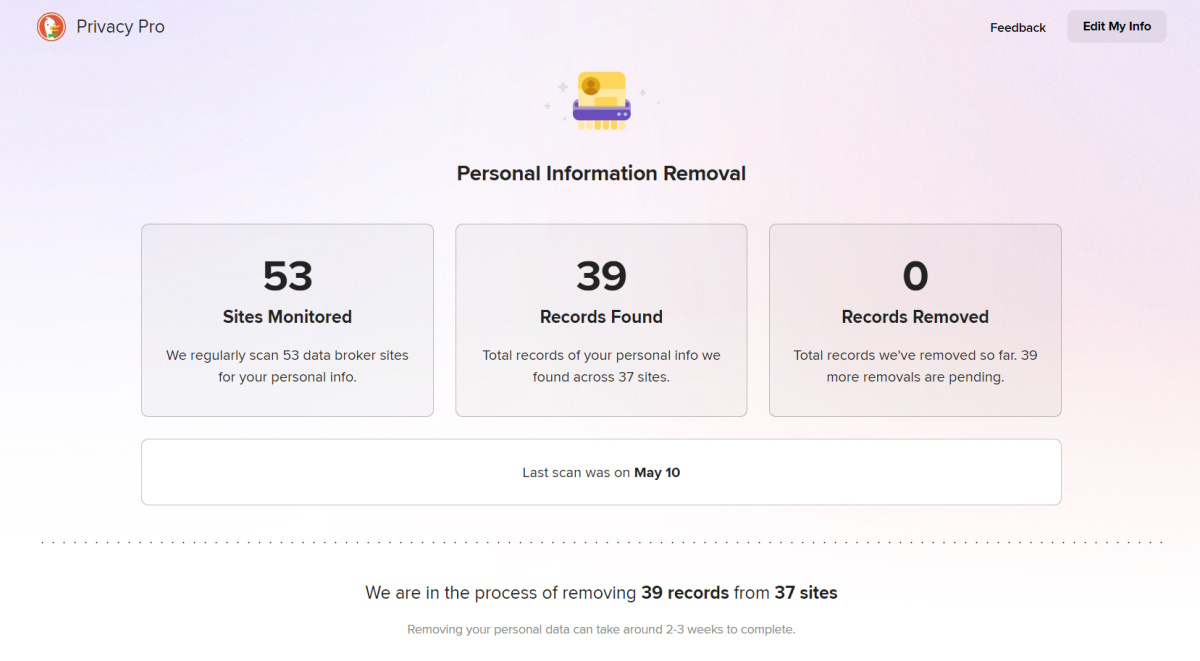This screenshot has height=661, width=1200.
Task: Open the Feedback link
Action: pyautogui.click(x=1017, y=27)
